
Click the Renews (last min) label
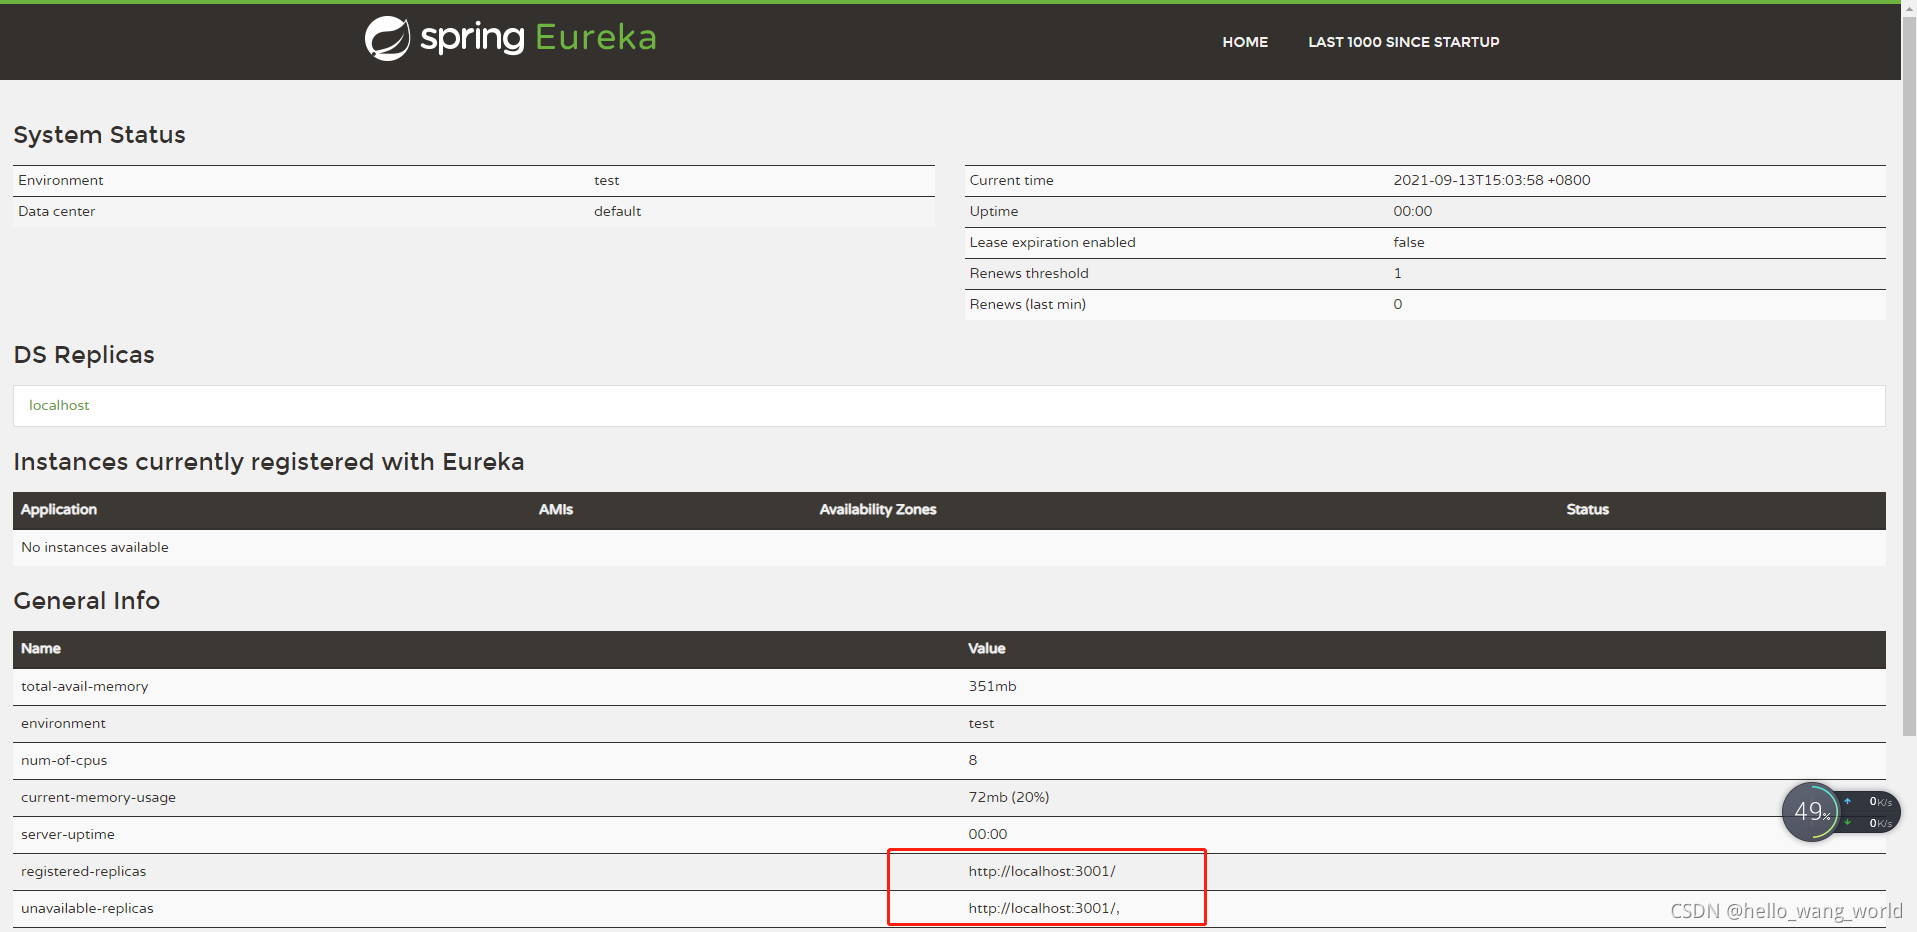pos(1027,304)
